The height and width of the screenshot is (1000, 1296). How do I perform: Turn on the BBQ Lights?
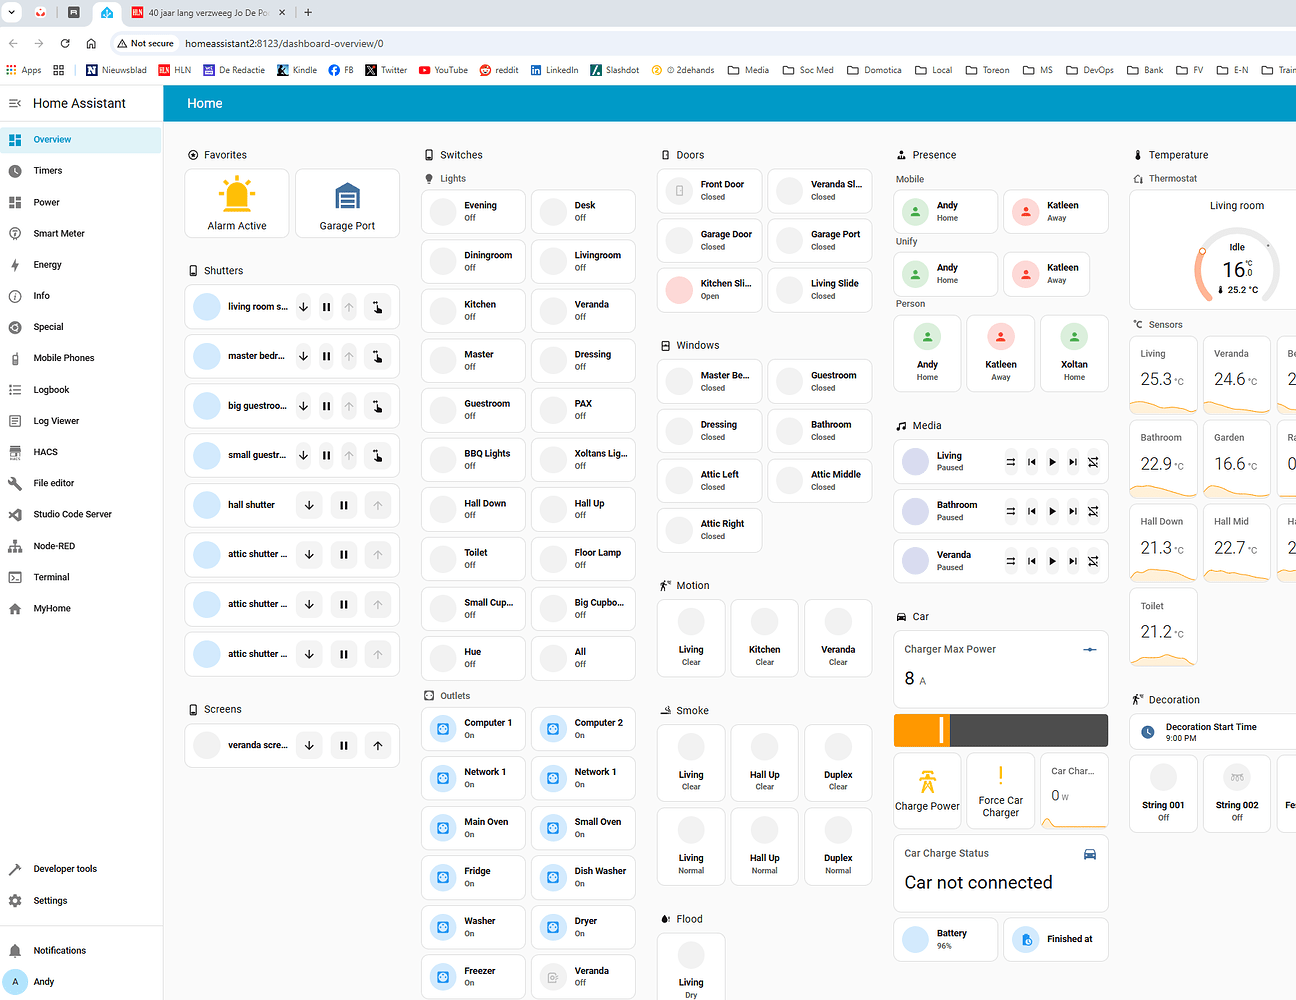473,459
